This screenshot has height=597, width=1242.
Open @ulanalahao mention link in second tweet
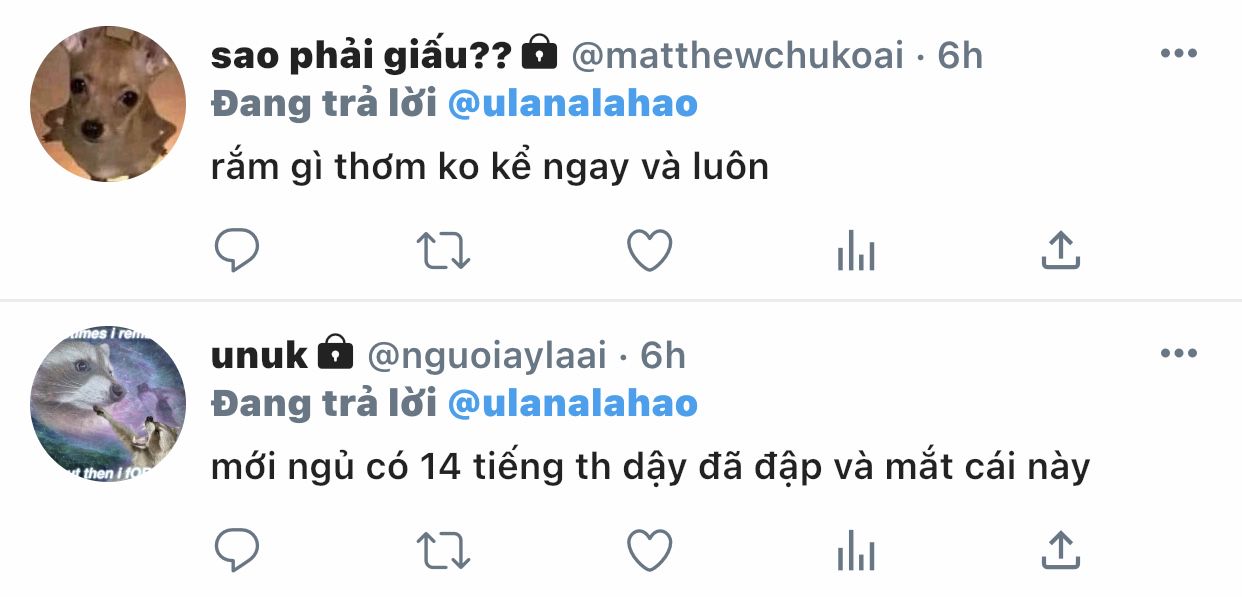pyautogui.click(x=572, y=403)
